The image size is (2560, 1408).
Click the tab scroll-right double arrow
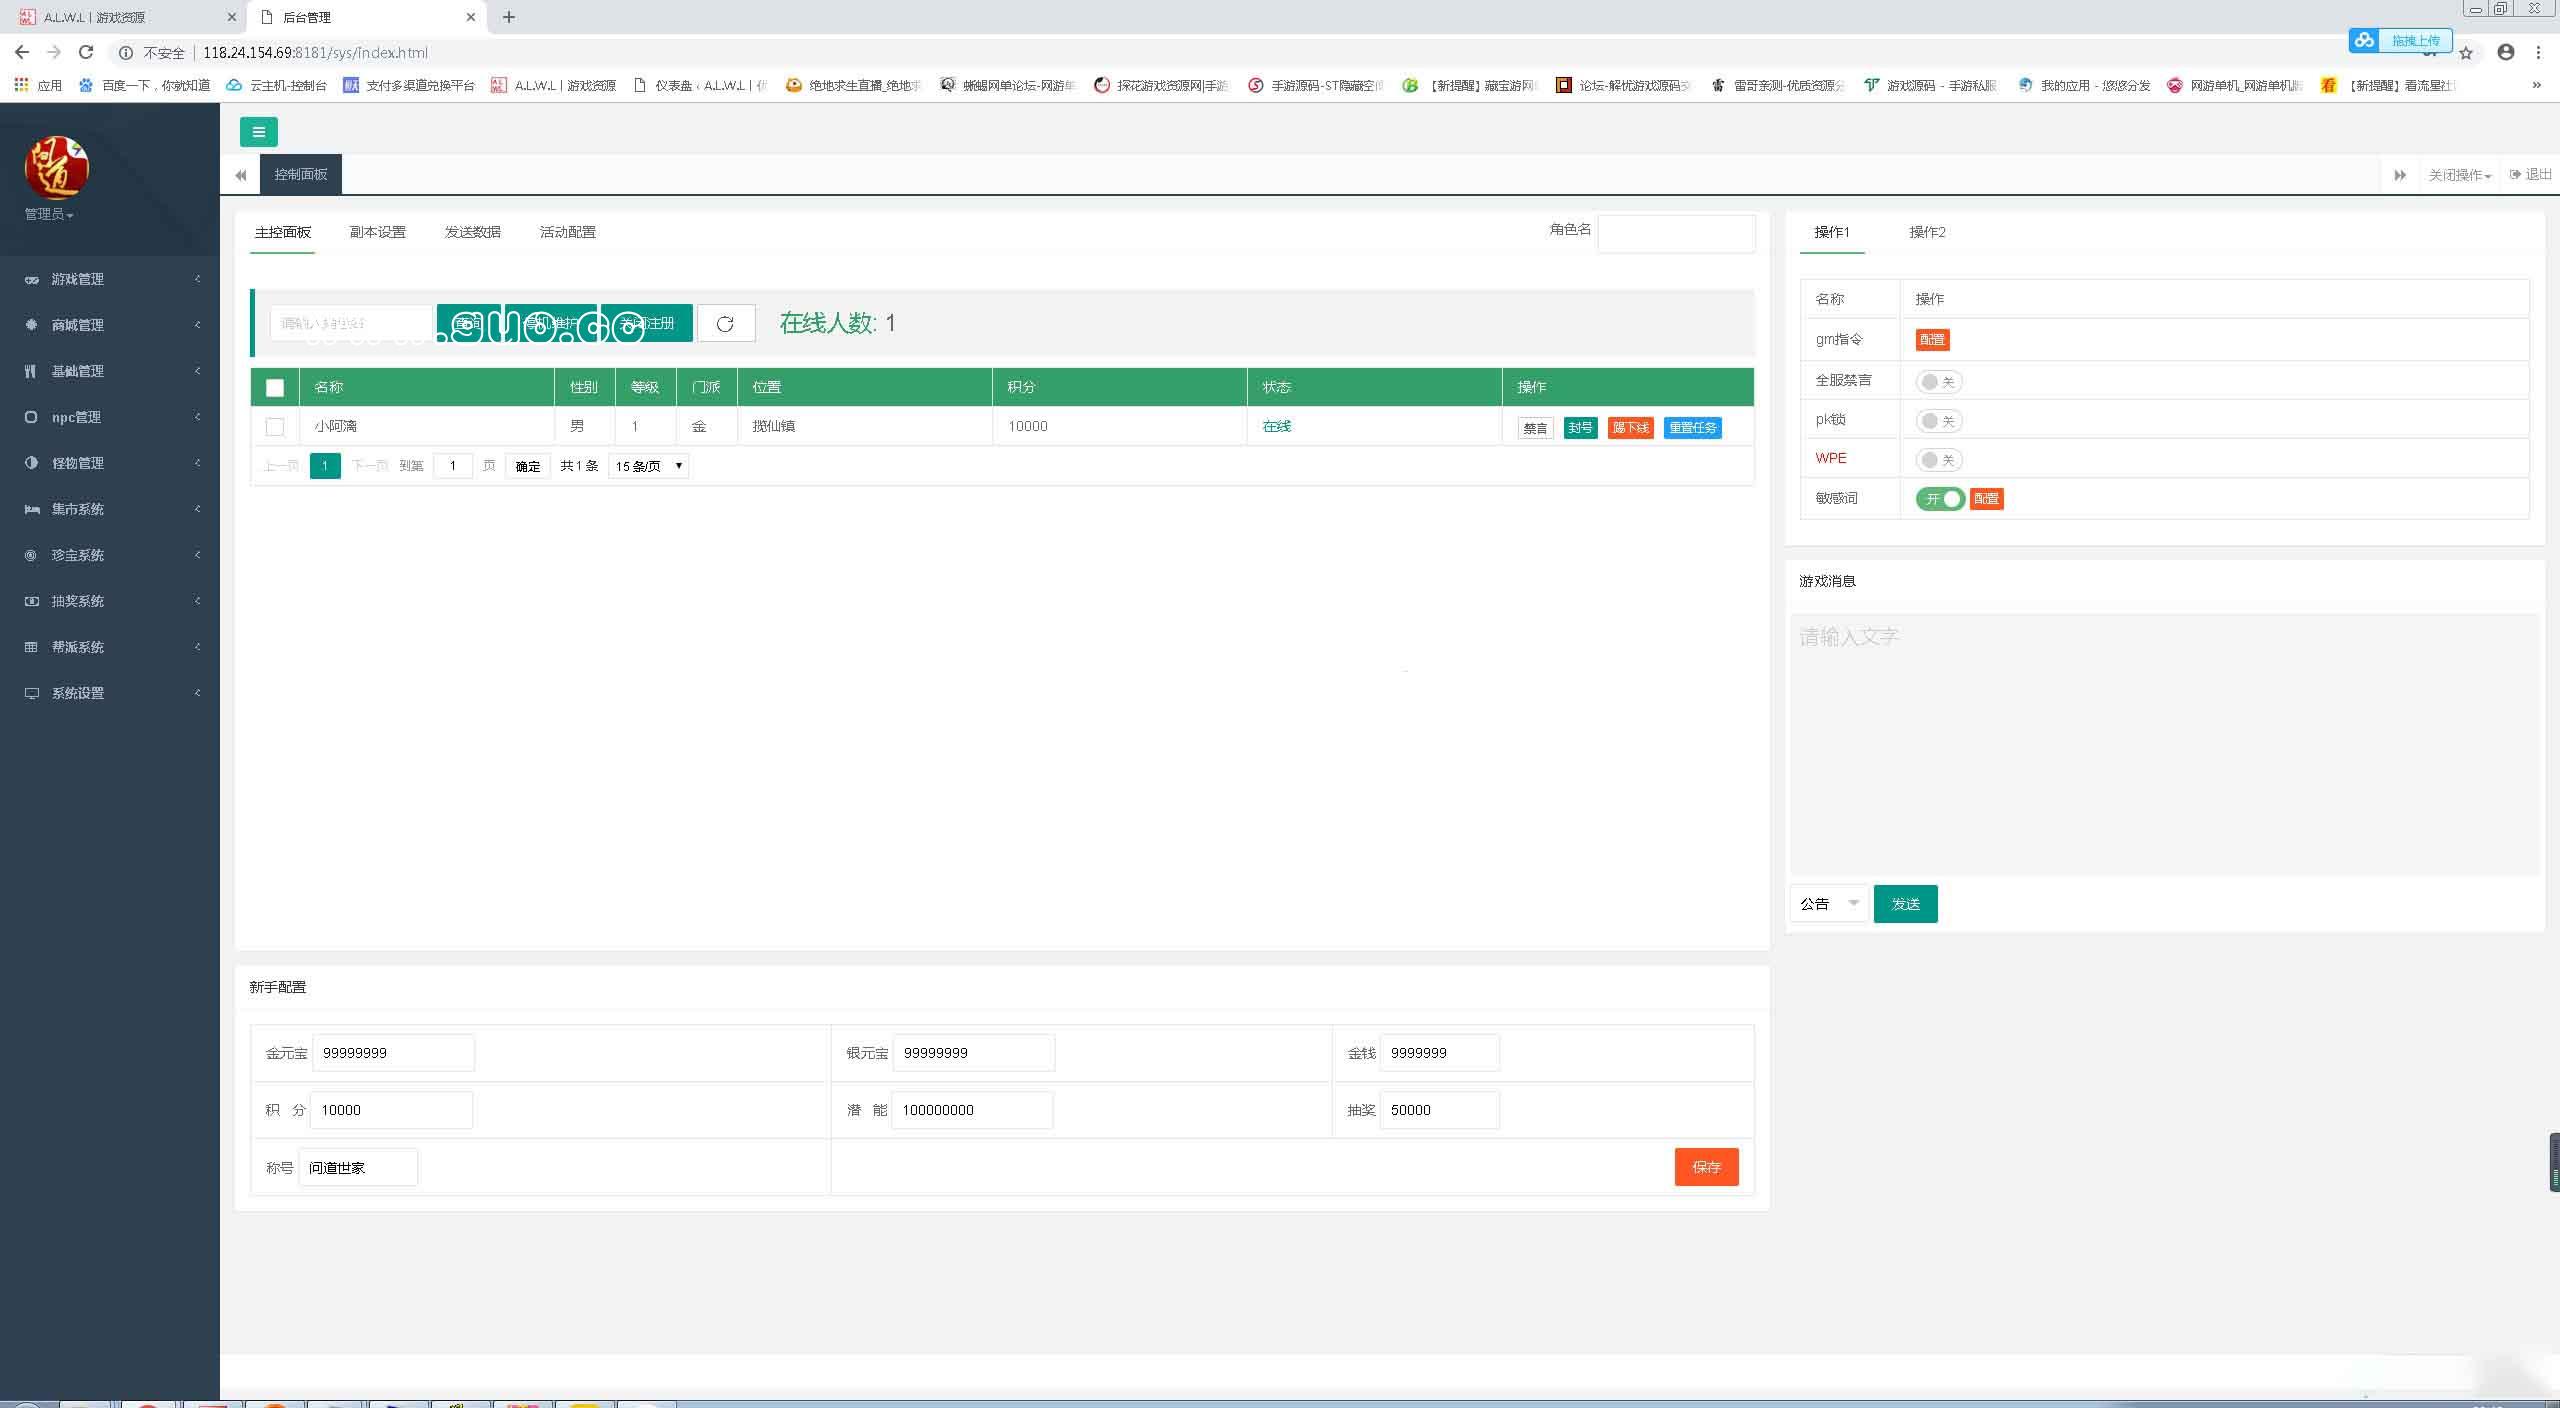click(2399, 175)
